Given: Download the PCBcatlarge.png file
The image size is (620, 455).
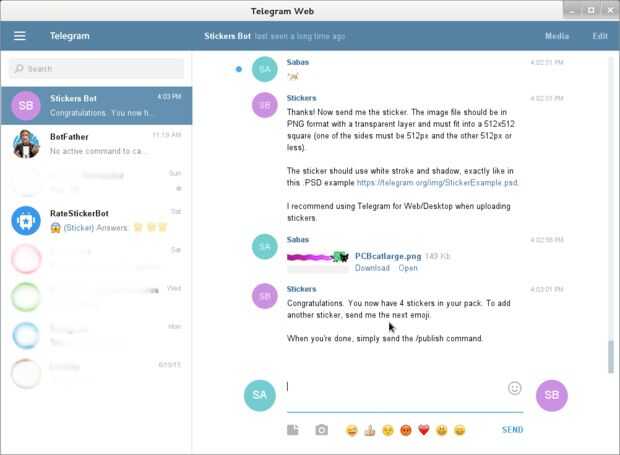Looking at the screenshot, I should click(372, 268).
